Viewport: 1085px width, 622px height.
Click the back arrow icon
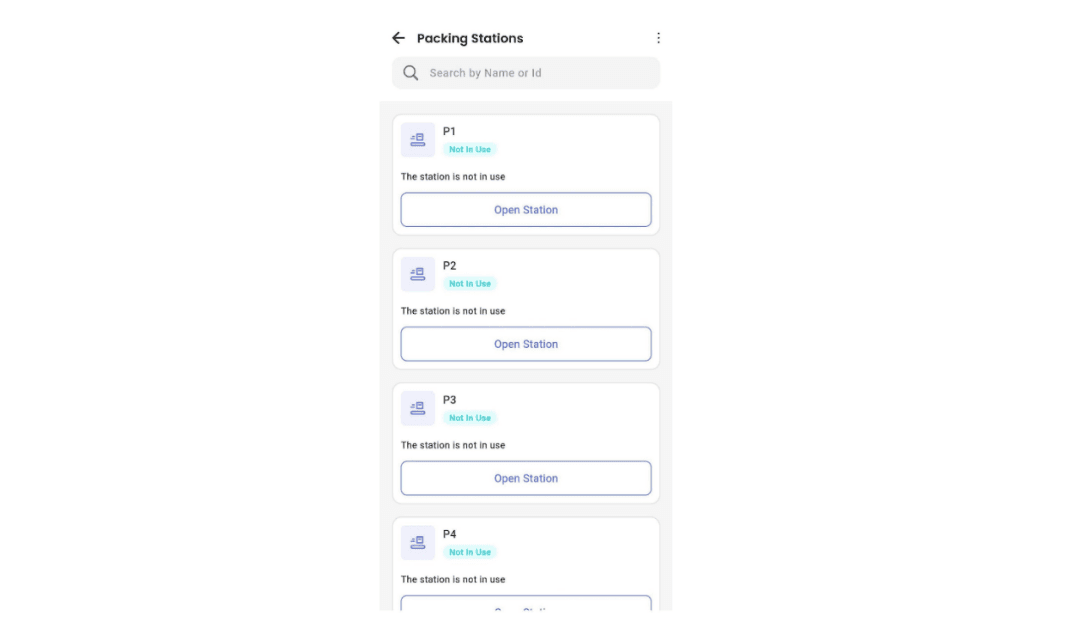(398, 38)
